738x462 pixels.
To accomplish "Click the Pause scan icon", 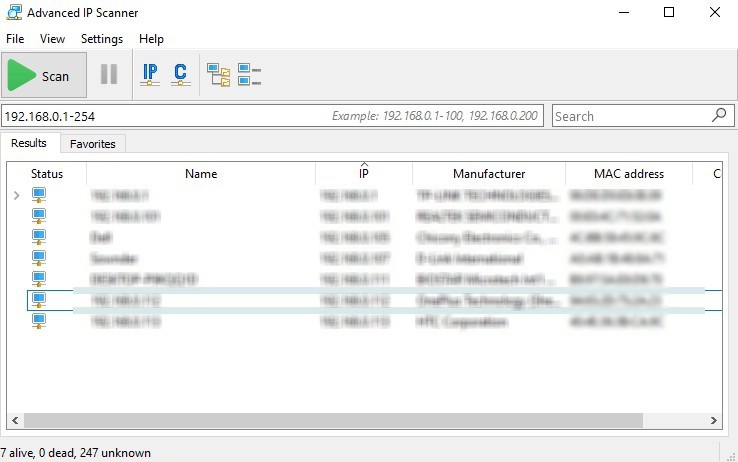I will pos(109,74).
